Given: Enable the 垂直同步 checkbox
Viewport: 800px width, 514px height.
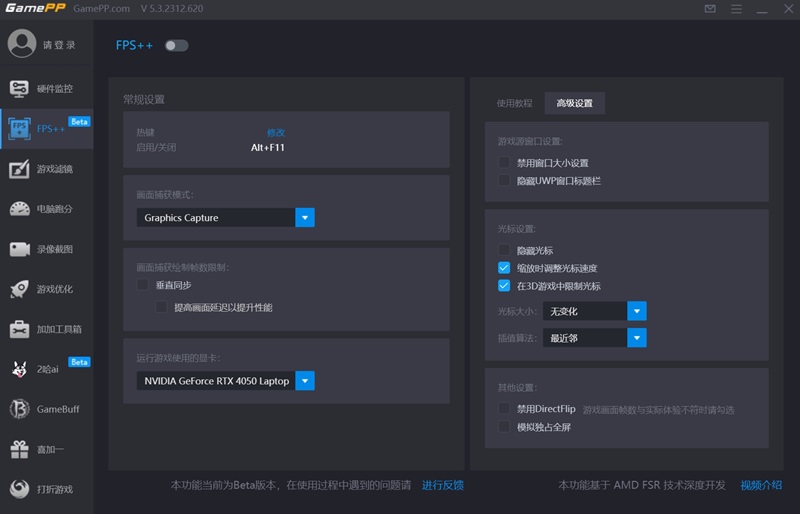Looking at the screenshot, I should (142, 284).
